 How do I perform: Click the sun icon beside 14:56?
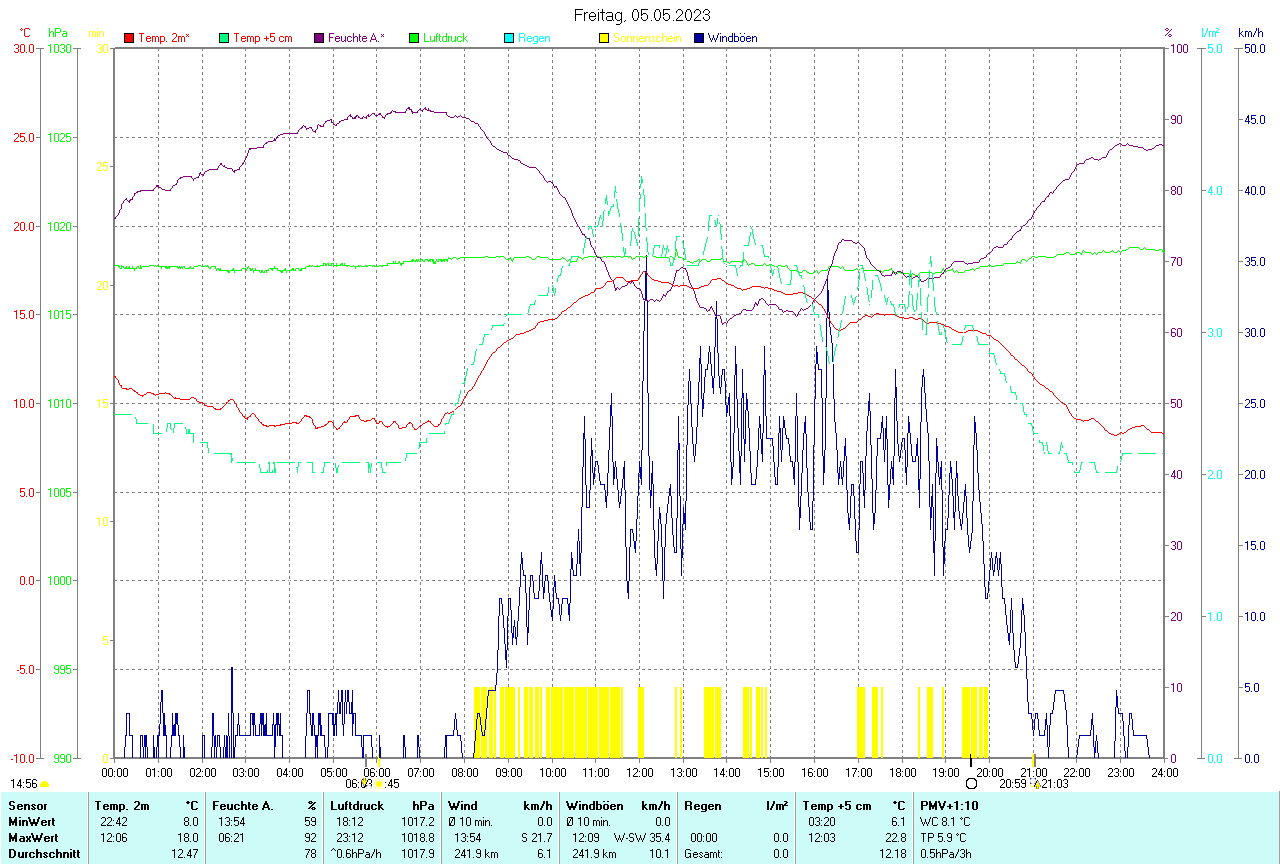[x=45, y=785]
